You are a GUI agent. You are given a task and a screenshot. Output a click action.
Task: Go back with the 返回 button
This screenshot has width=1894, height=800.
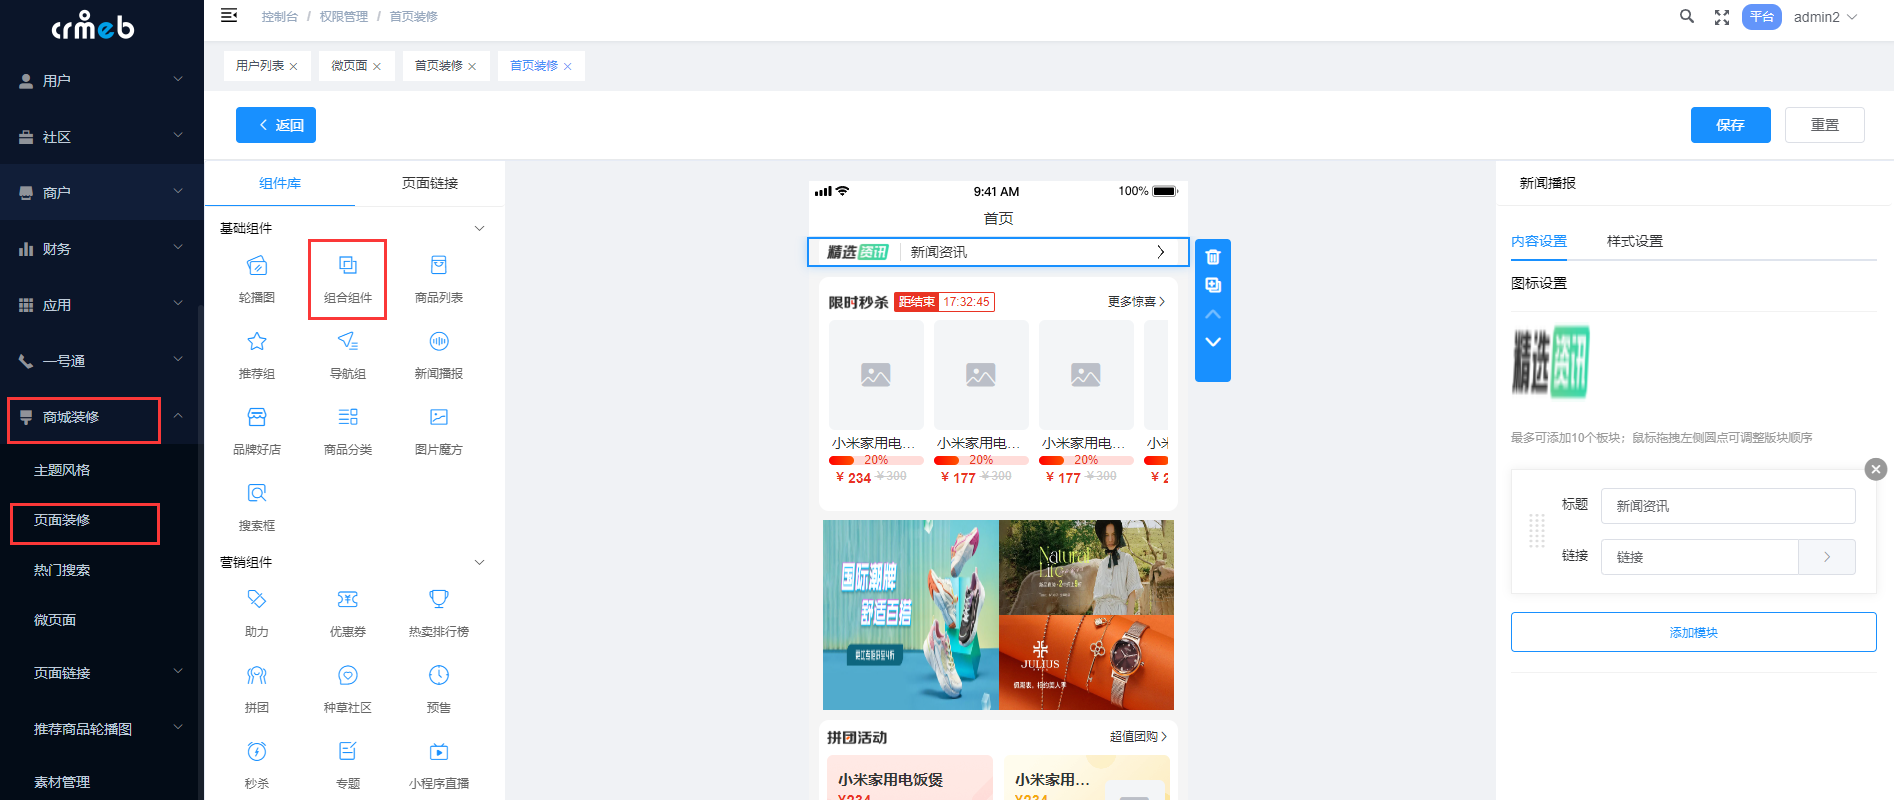click(276, 125)
